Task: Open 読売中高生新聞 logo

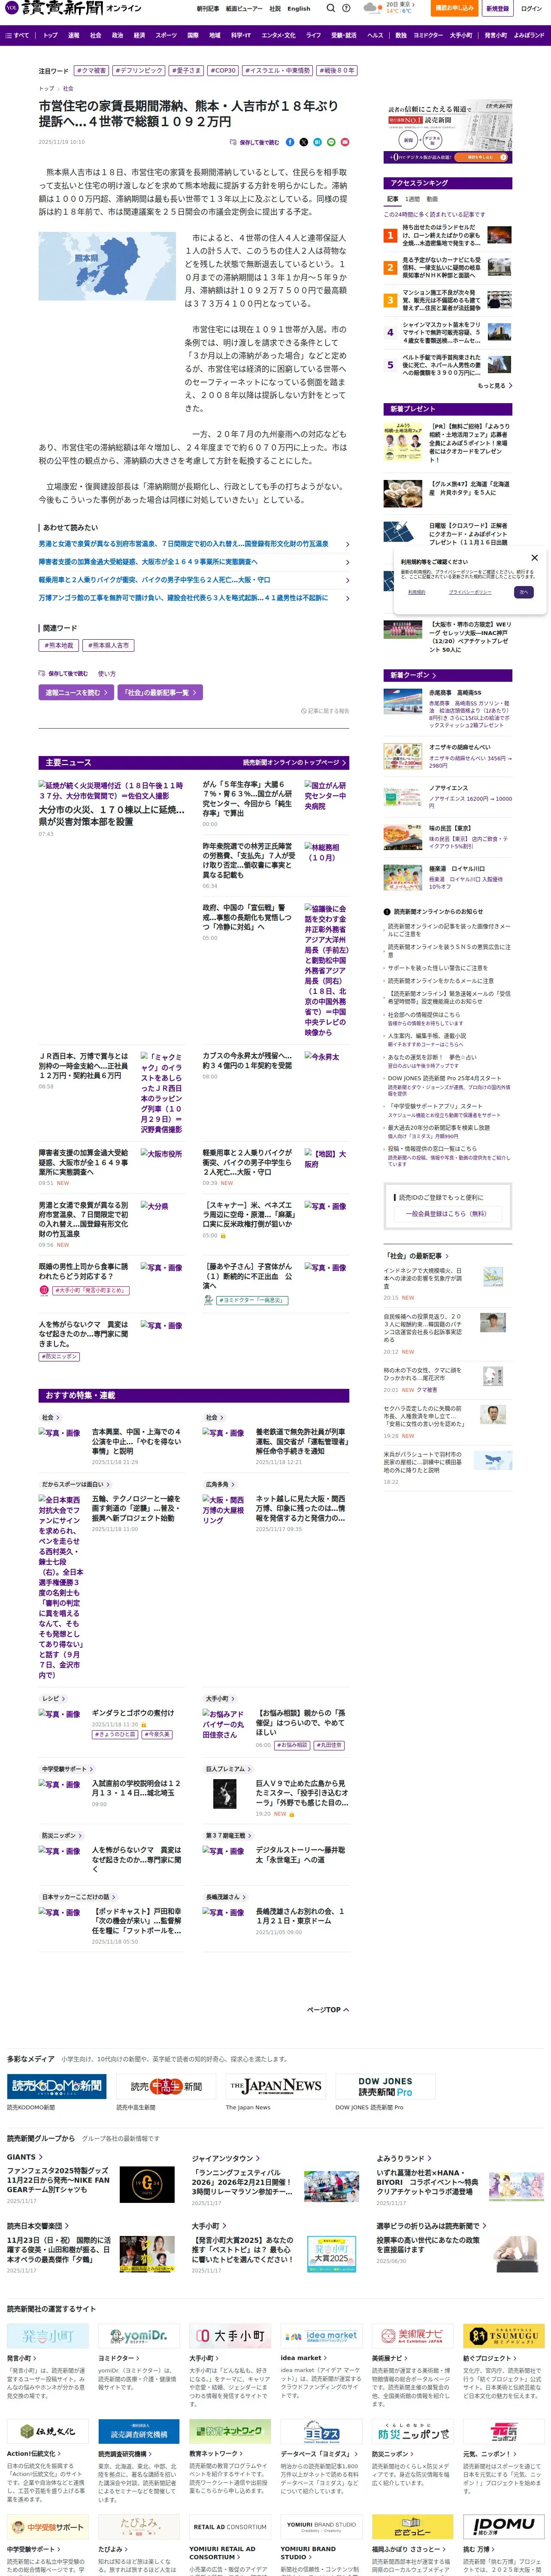Action: coord(165,2086)
